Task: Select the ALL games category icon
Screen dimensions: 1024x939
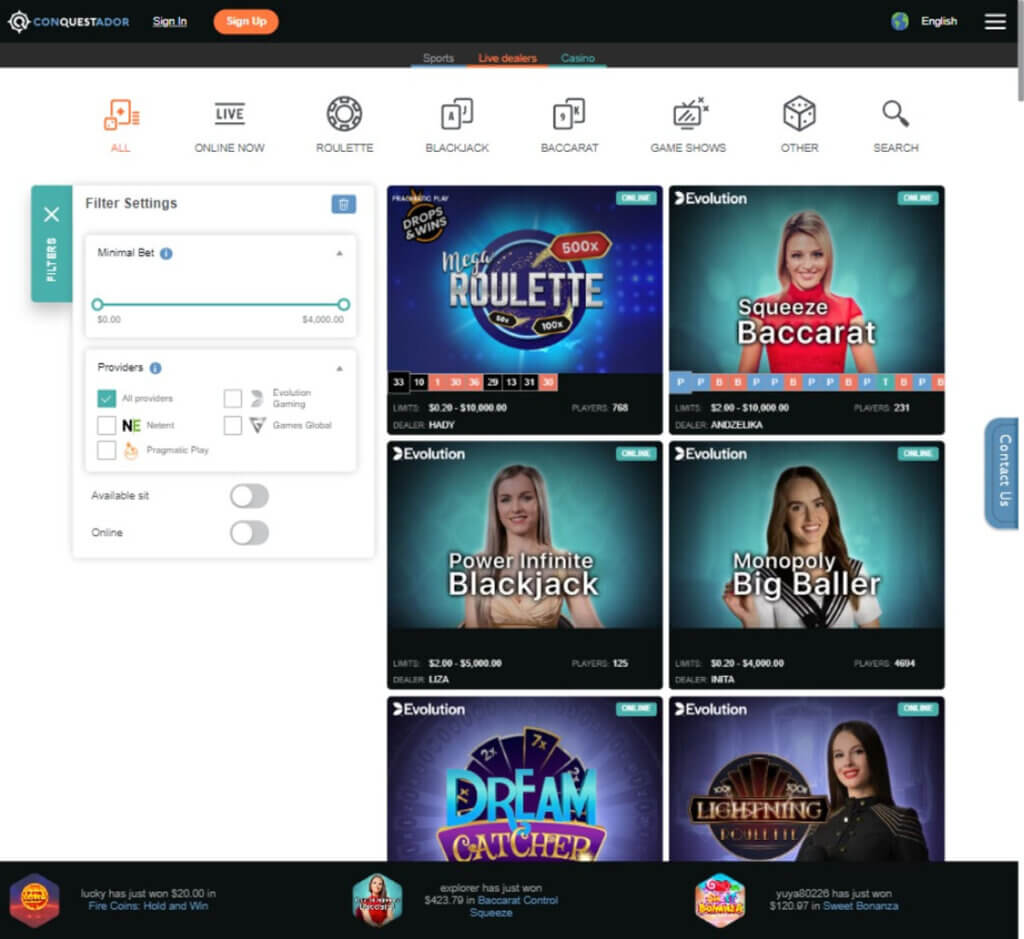Action: tap(121, 116)
